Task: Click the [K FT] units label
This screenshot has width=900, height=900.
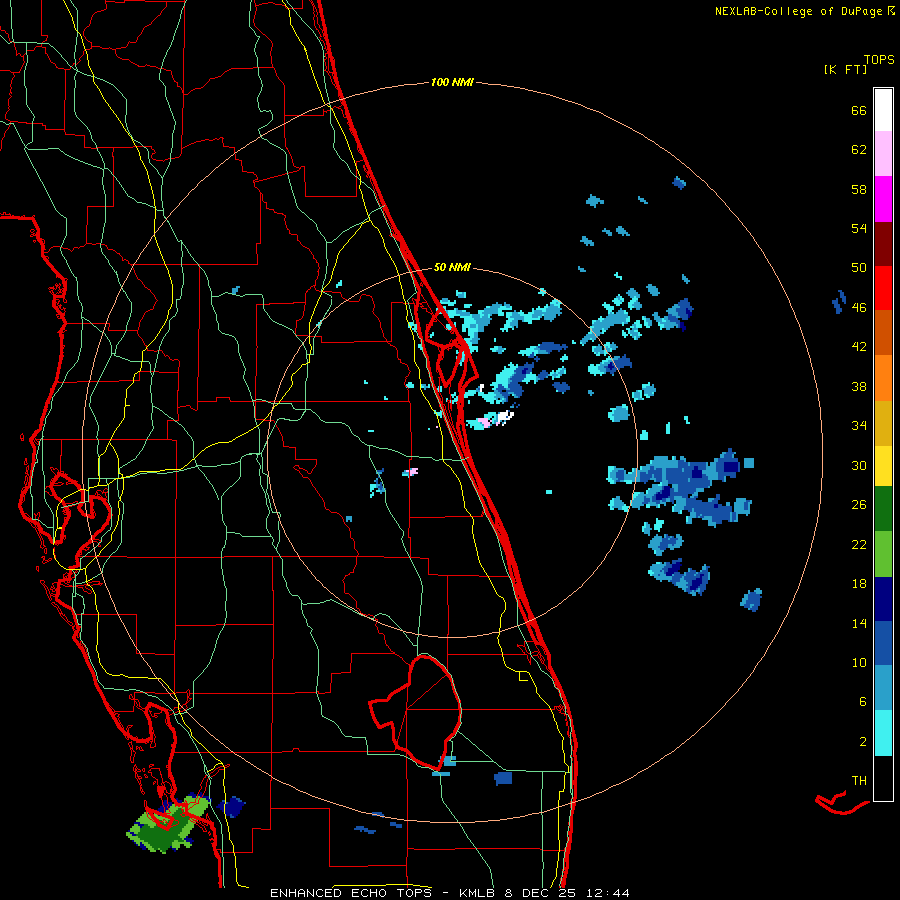Action: tap(845, 69)
